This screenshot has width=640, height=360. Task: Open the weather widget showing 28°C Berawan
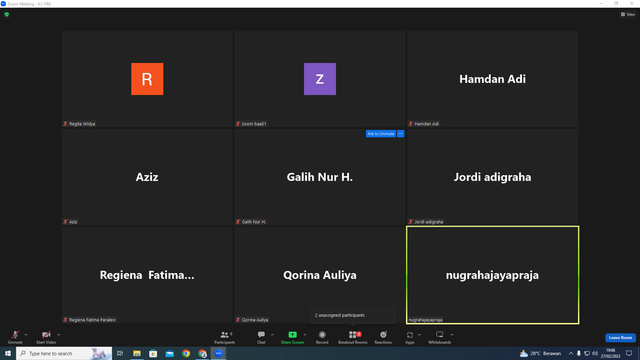(x=540, y=353)
